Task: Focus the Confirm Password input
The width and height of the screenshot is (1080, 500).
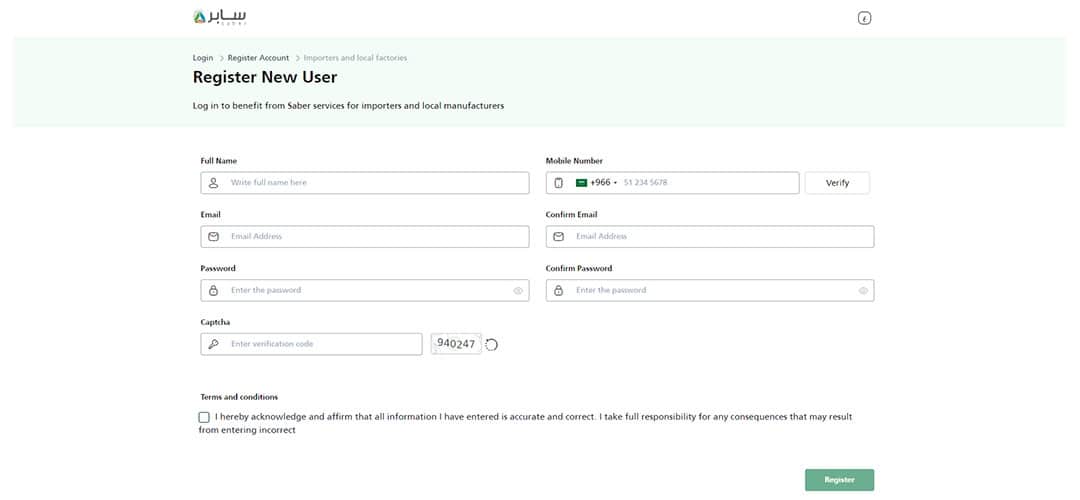Action: pyautogui.click(x=710, y=290)
